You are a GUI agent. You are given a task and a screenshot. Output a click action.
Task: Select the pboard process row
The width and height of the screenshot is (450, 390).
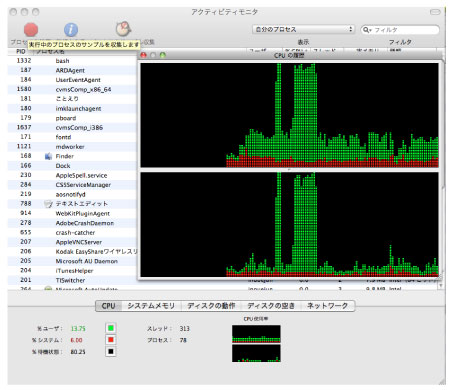72,118
